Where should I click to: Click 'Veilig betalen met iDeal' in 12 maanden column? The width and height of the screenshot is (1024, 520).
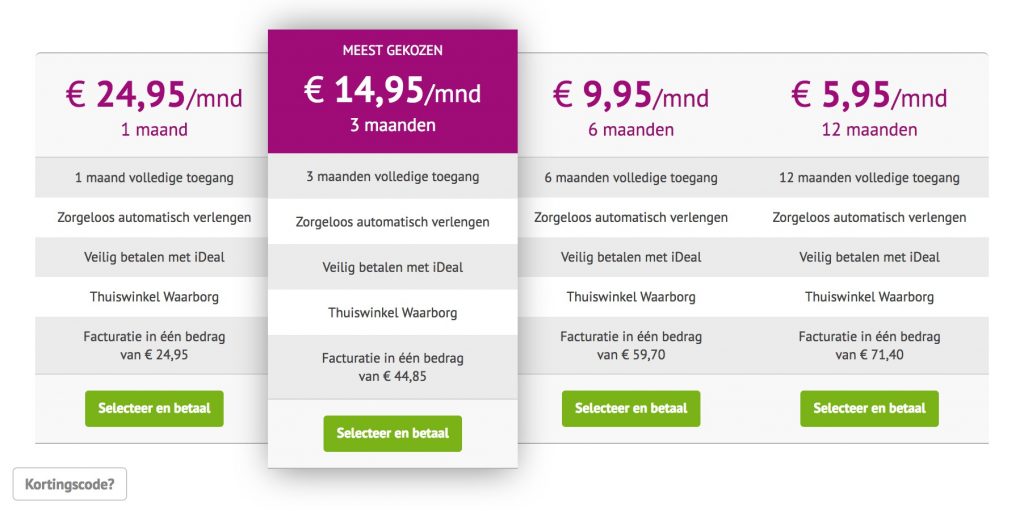[x=869, y=257]
